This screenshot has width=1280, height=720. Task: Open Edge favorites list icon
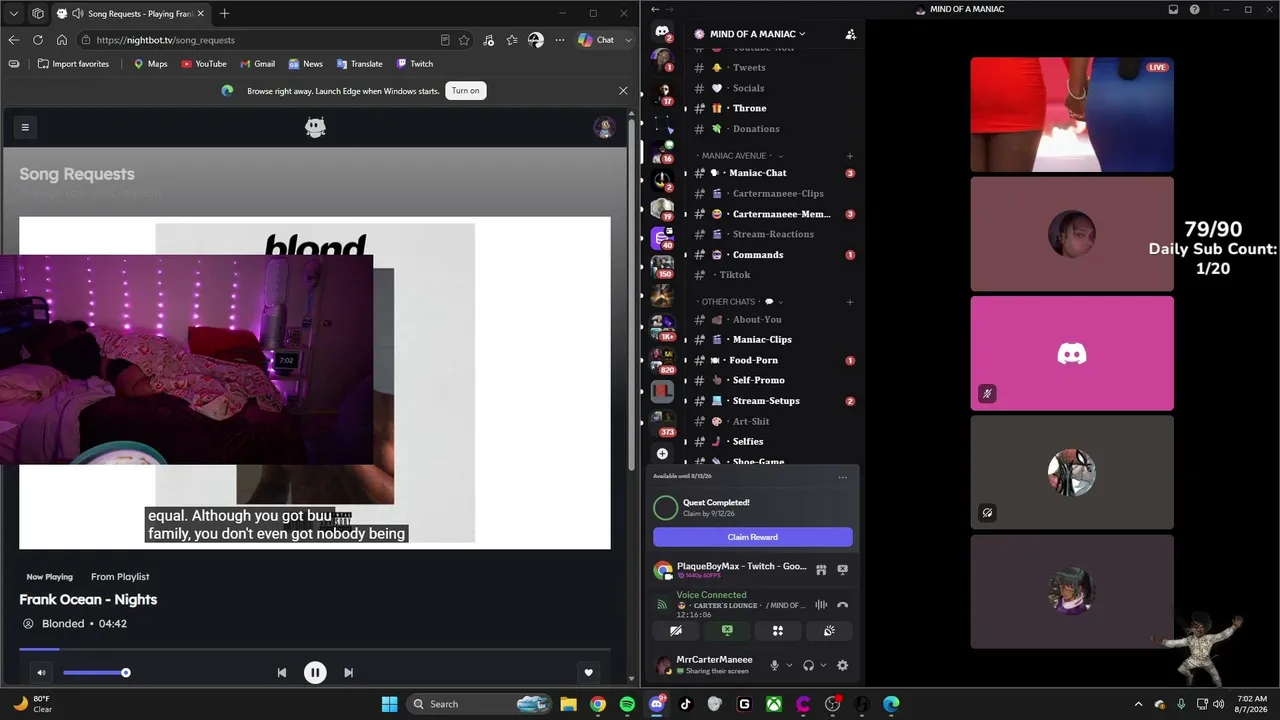point(512,40)
